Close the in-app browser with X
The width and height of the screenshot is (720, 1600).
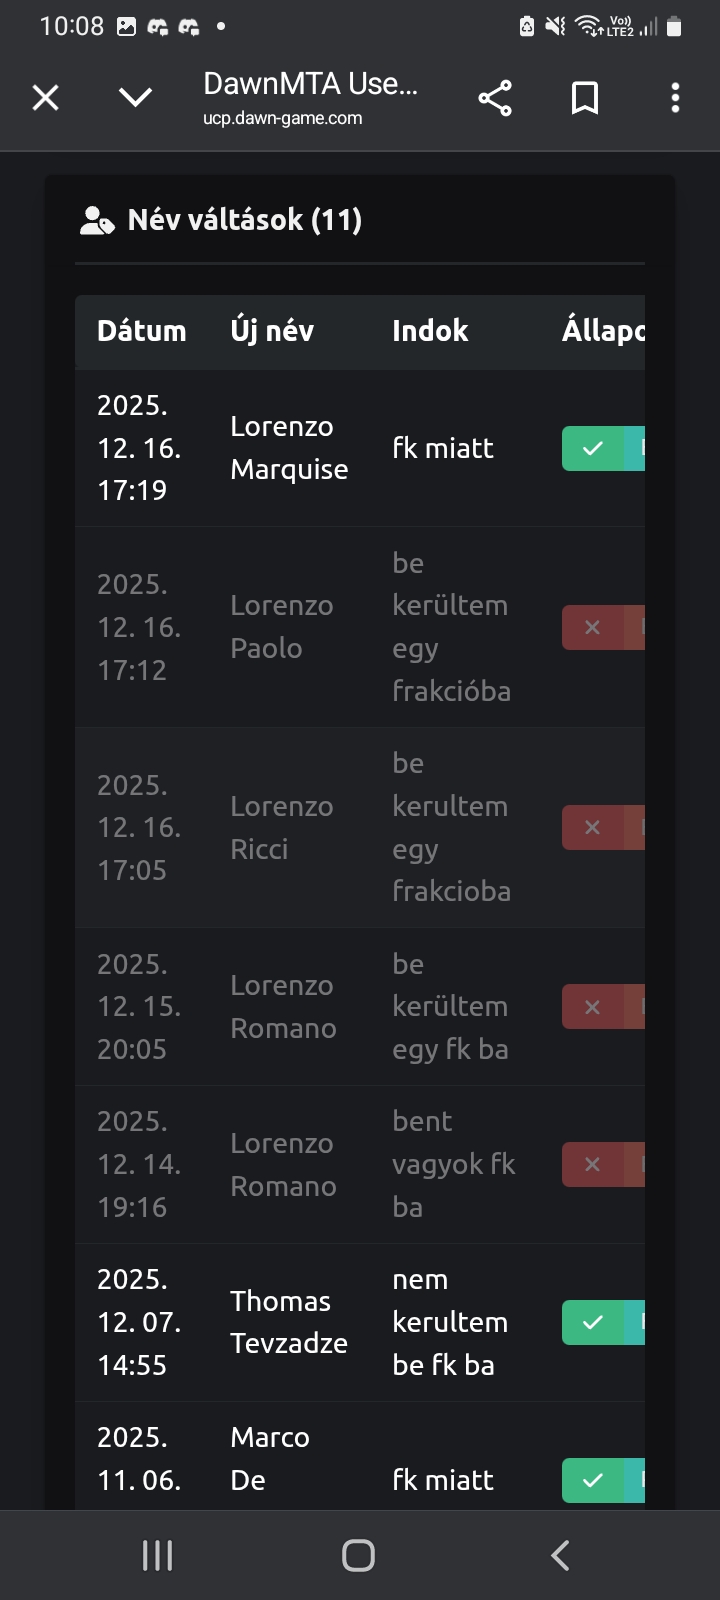pos(46,98)
